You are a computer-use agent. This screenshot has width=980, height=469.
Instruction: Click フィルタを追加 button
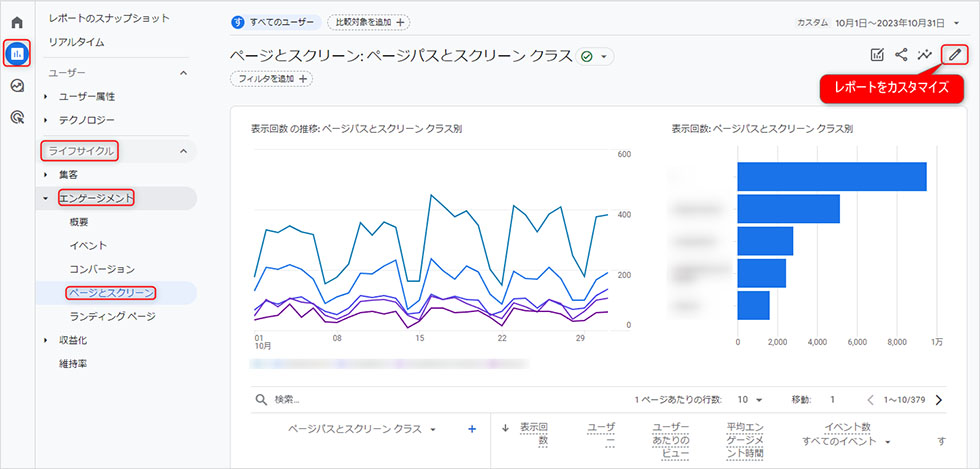click(271, 79)
